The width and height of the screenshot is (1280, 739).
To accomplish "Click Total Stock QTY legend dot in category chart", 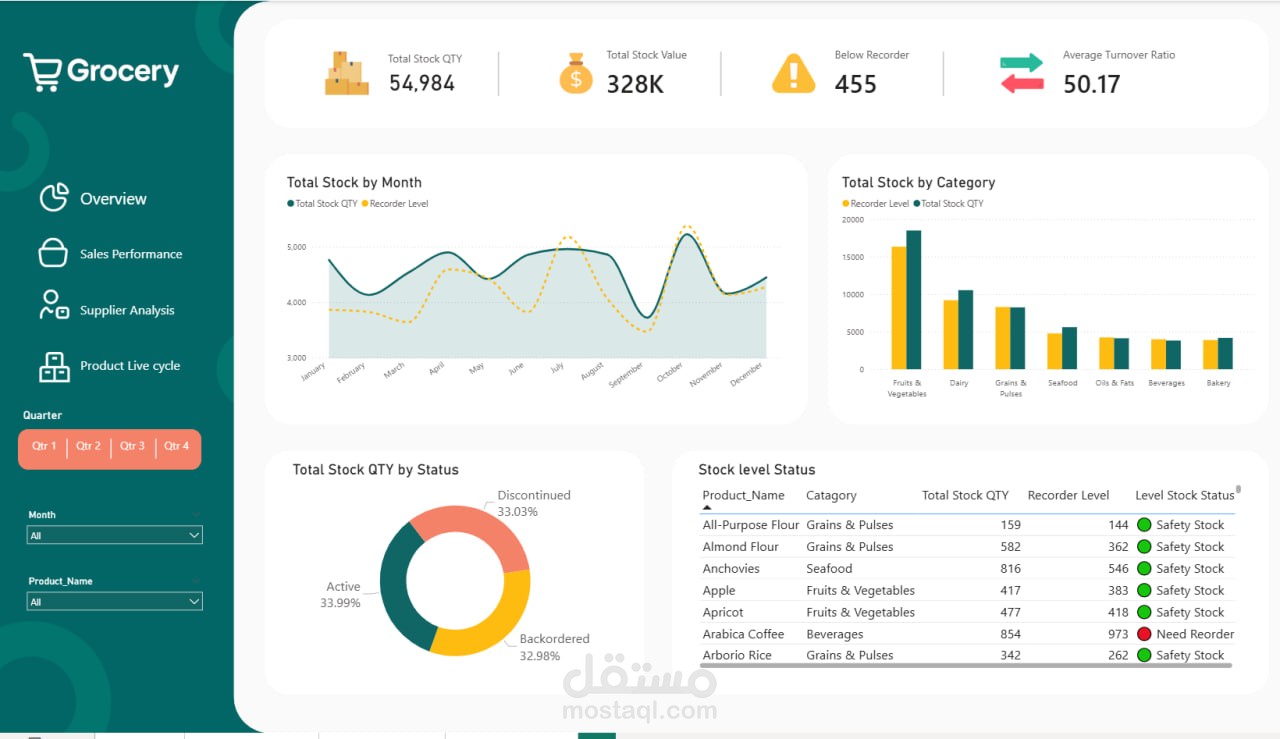I will 916,204.
